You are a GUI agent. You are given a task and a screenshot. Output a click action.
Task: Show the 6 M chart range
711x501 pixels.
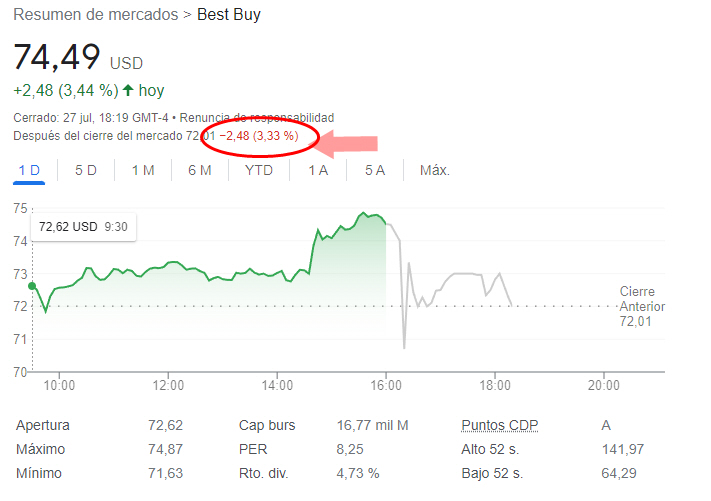(199, 170)
